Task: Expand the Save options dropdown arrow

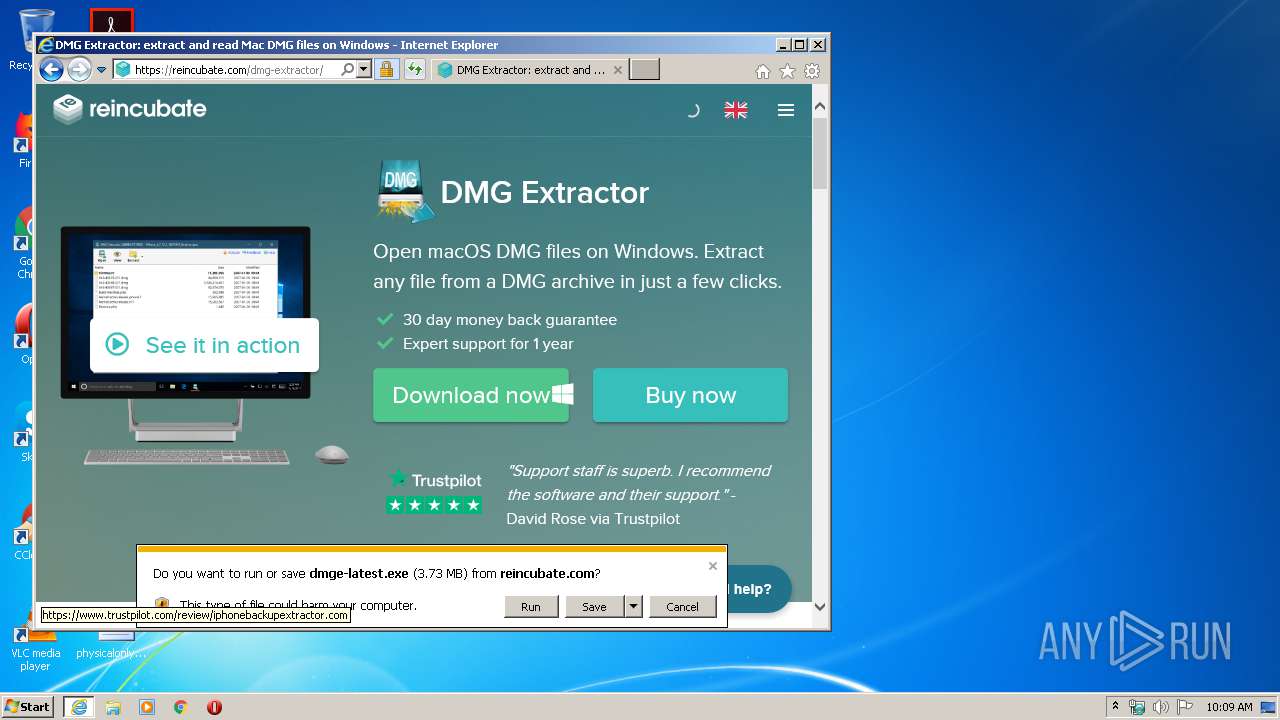Action: point(633,607)
